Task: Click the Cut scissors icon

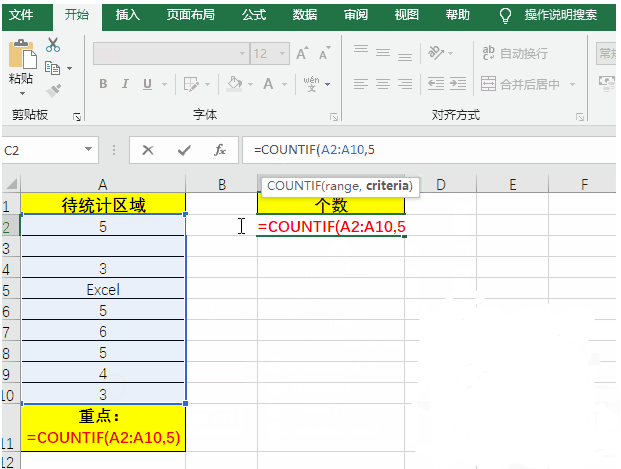Action: point(53,45)
